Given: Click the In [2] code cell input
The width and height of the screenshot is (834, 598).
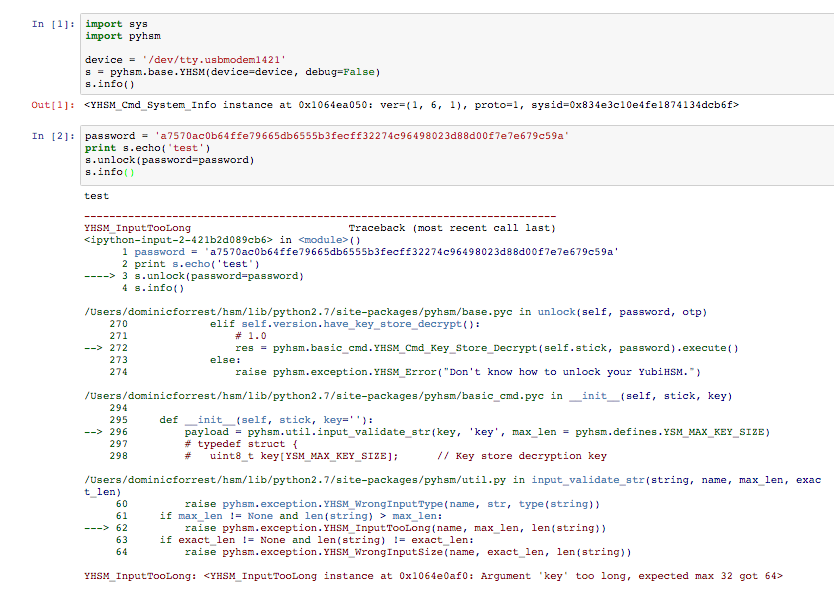Looking at the screenshot, I should click(457, 155).
